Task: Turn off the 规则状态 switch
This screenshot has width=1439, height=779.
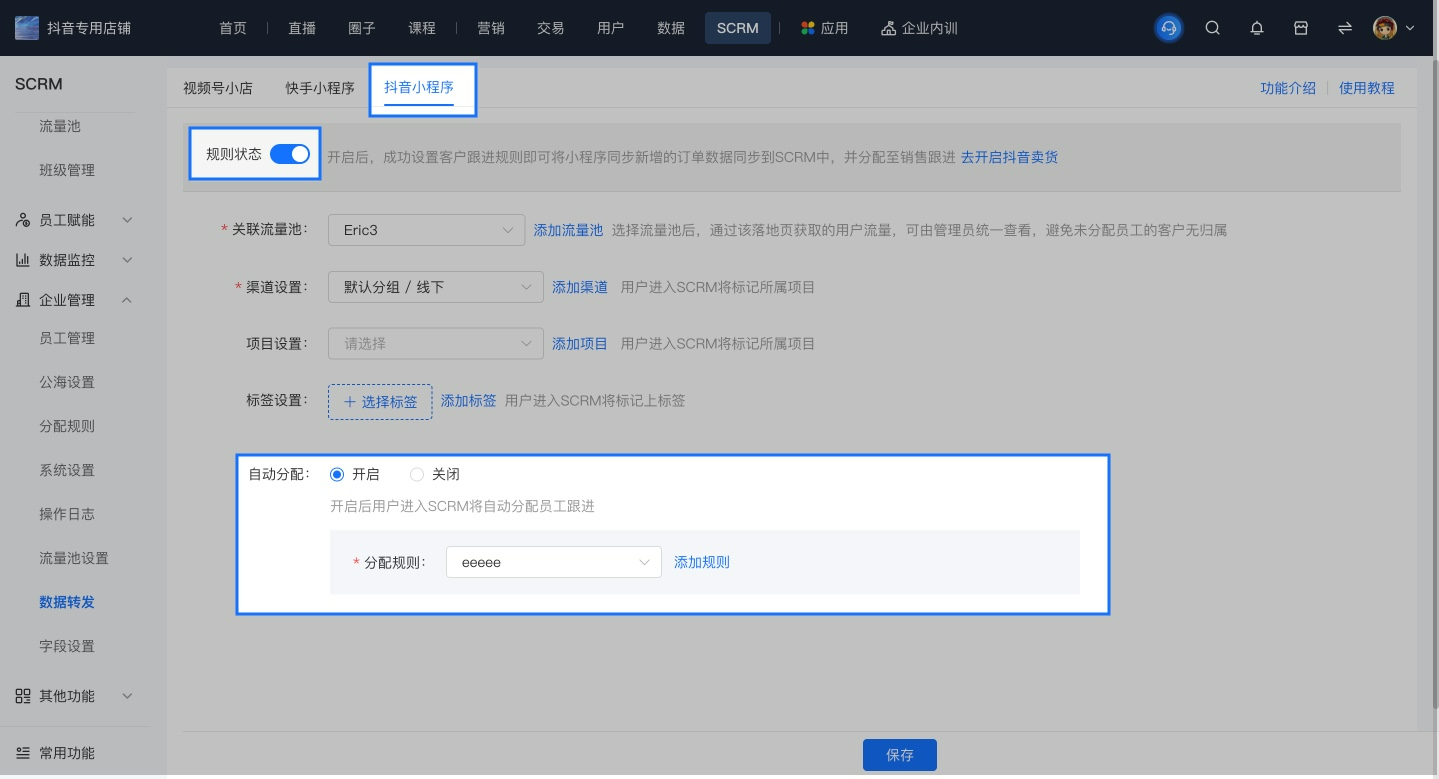Action: point(290,154)
